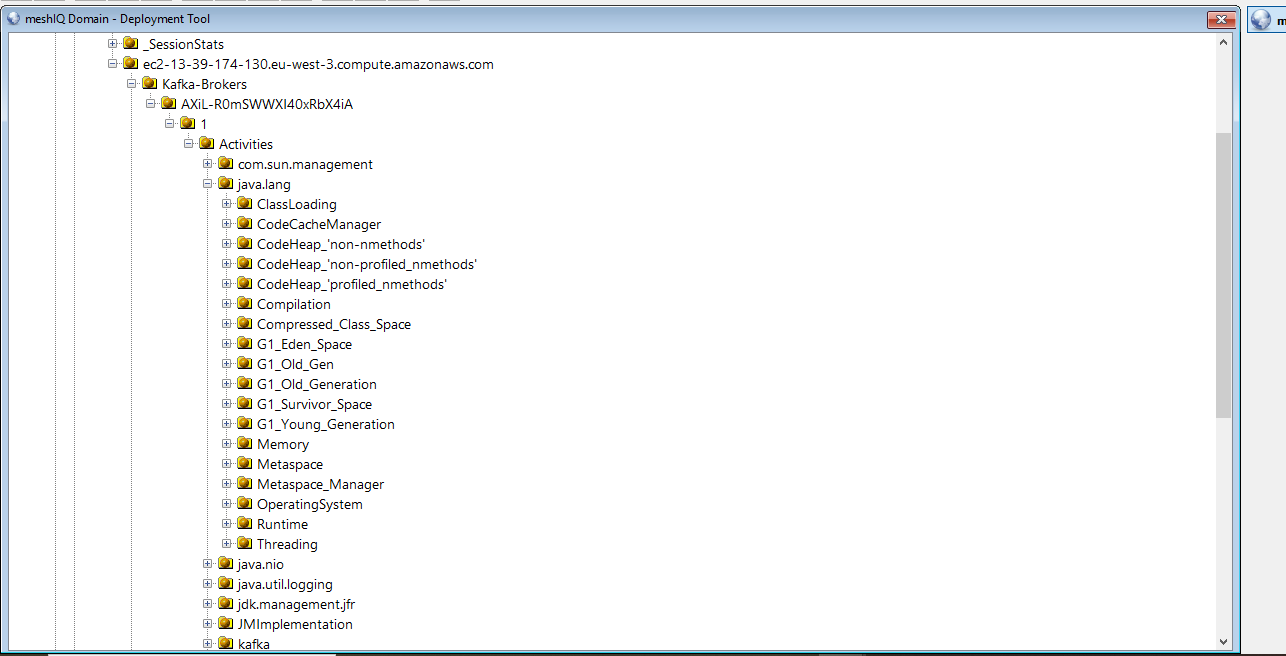Click the tree scrollbar up arrow

click(1224, 42)
